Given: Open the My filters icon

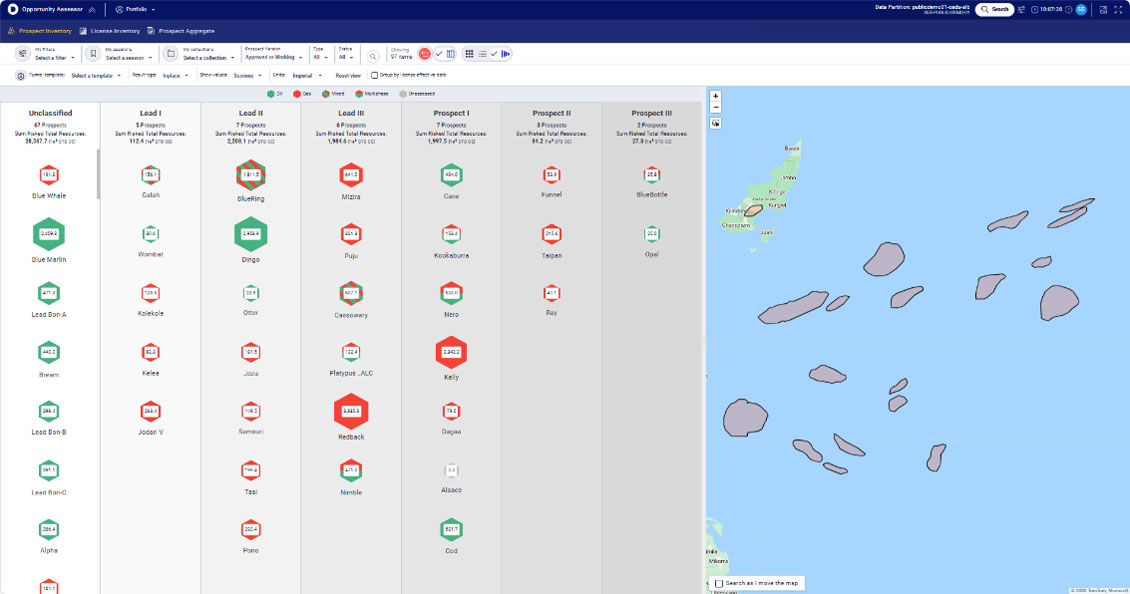Looking at the screenshot, I should pos(22,54).
